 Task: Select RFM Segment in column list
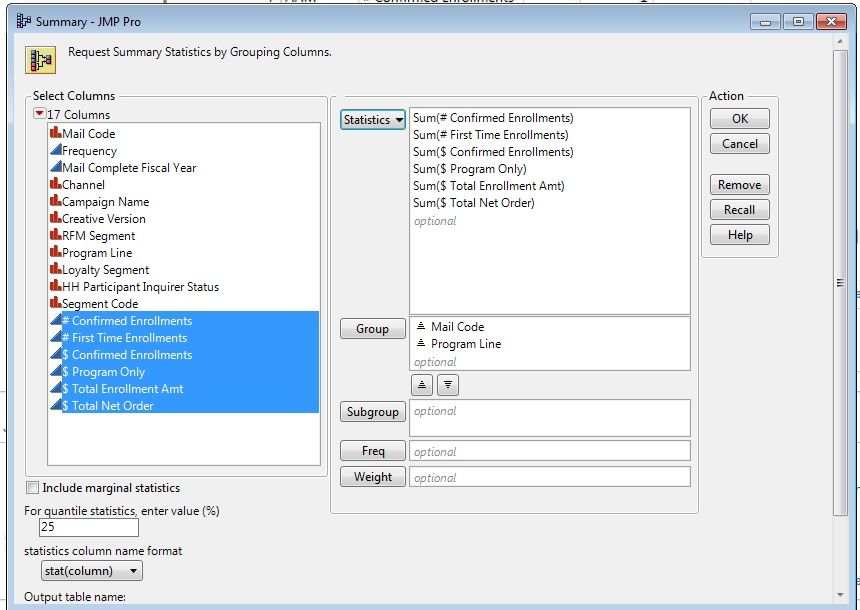(98, 235)
